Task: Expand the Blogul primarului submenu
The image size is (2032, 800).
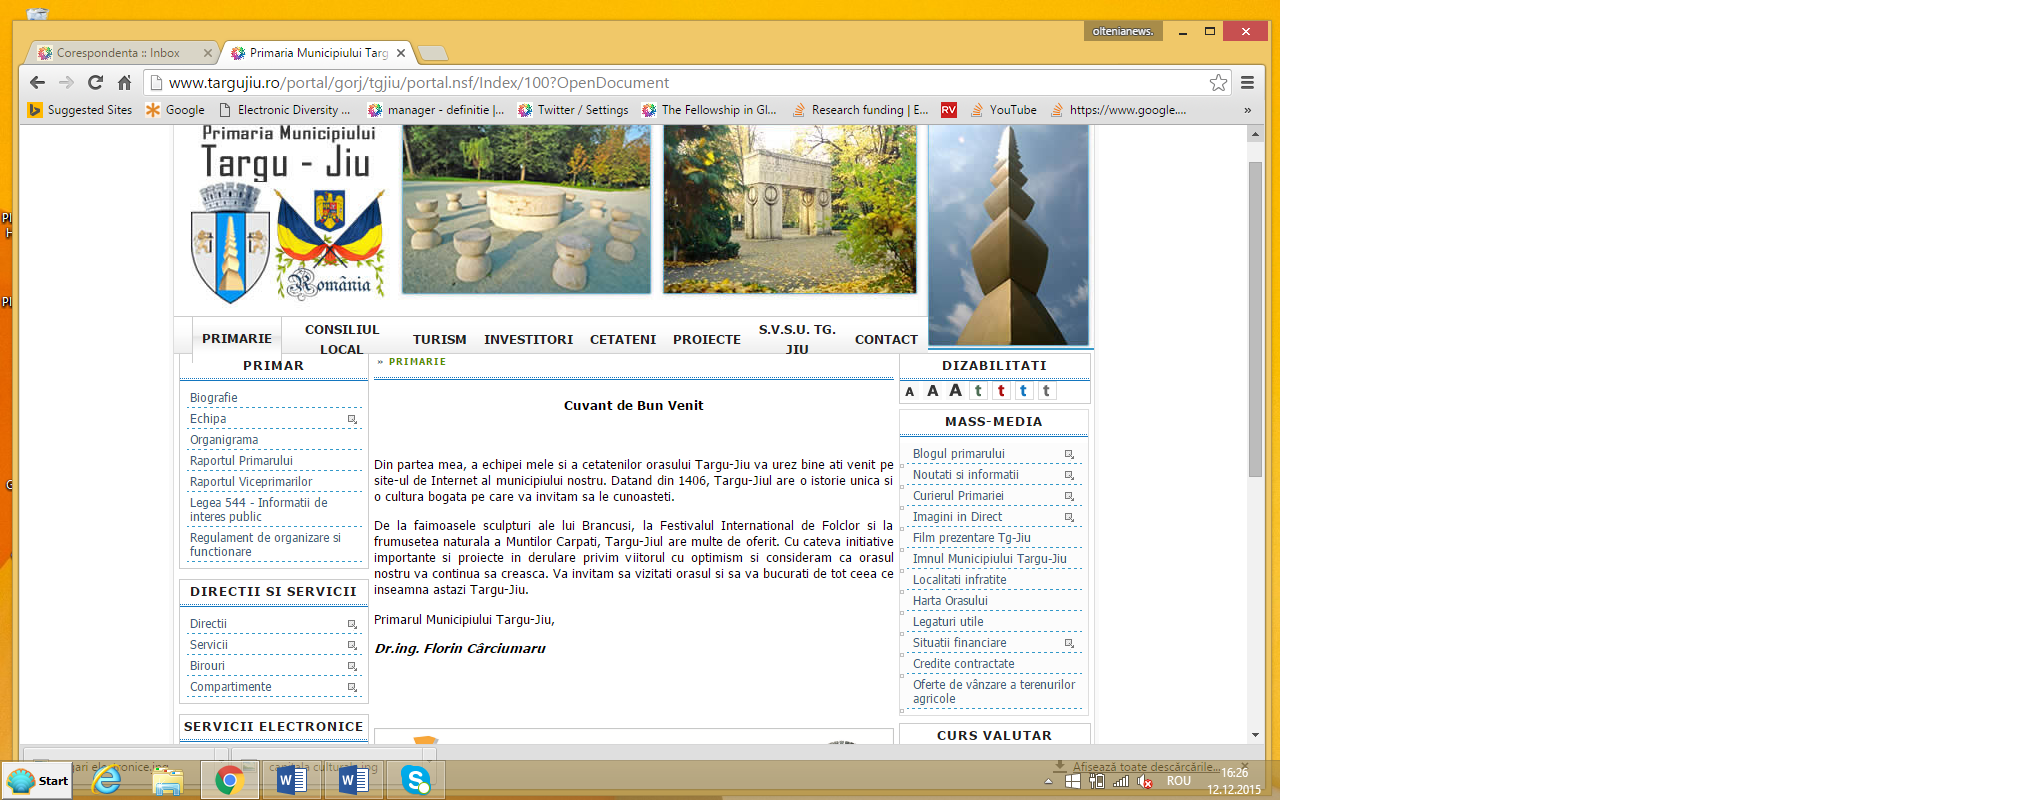Action: tap(1069, 454)
